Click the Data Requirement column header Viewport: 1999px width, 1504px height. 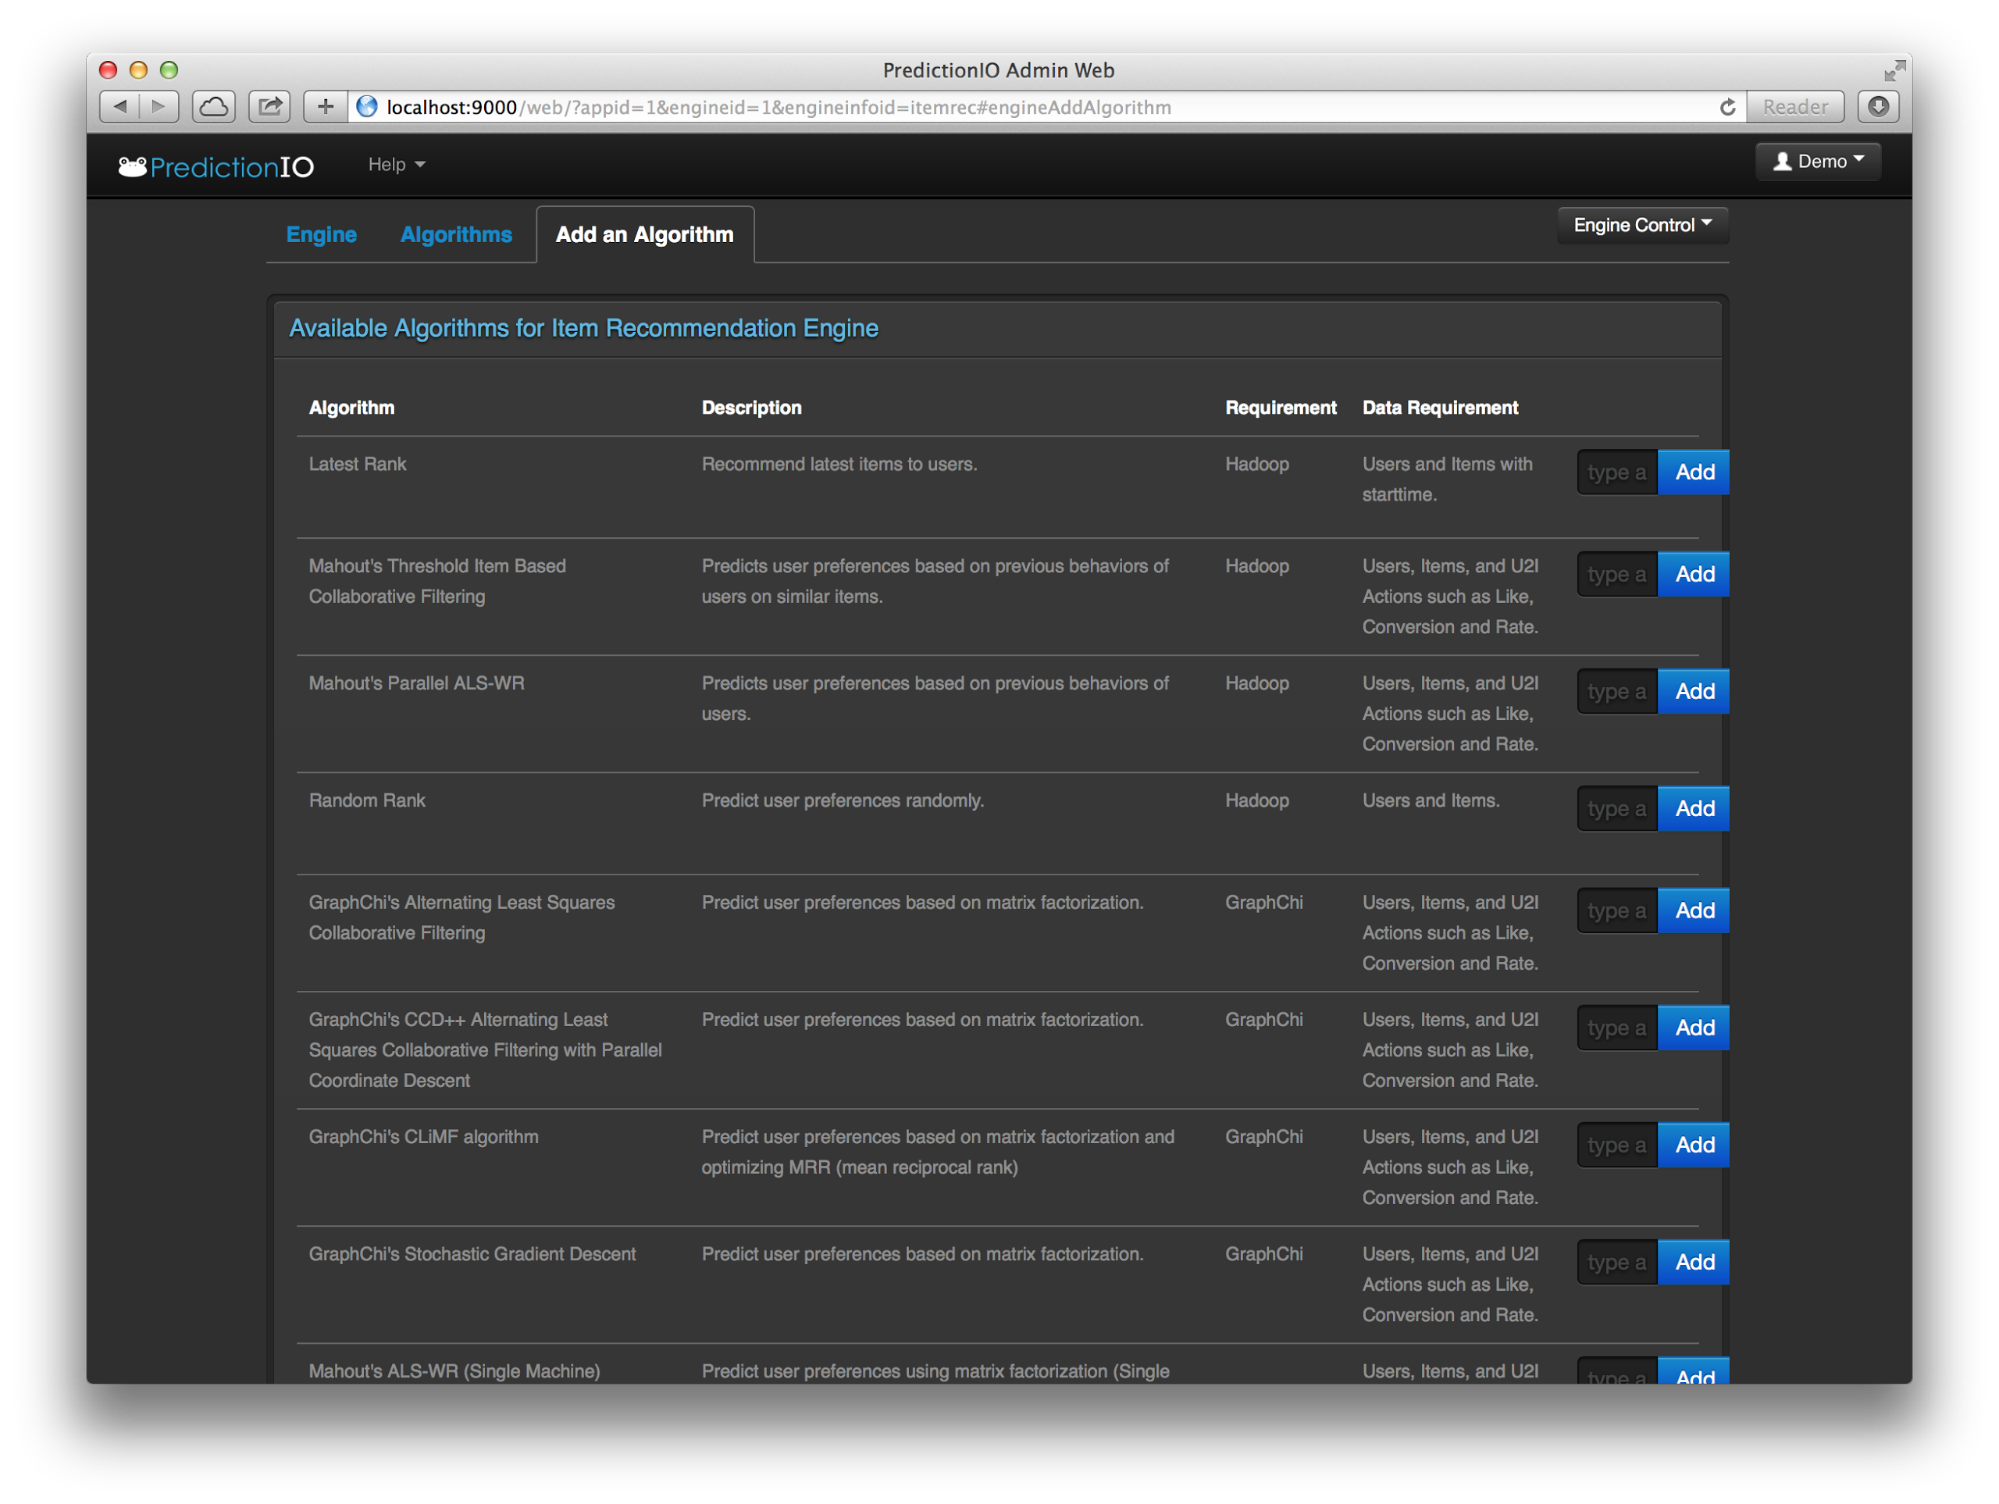coord(1440,408)
